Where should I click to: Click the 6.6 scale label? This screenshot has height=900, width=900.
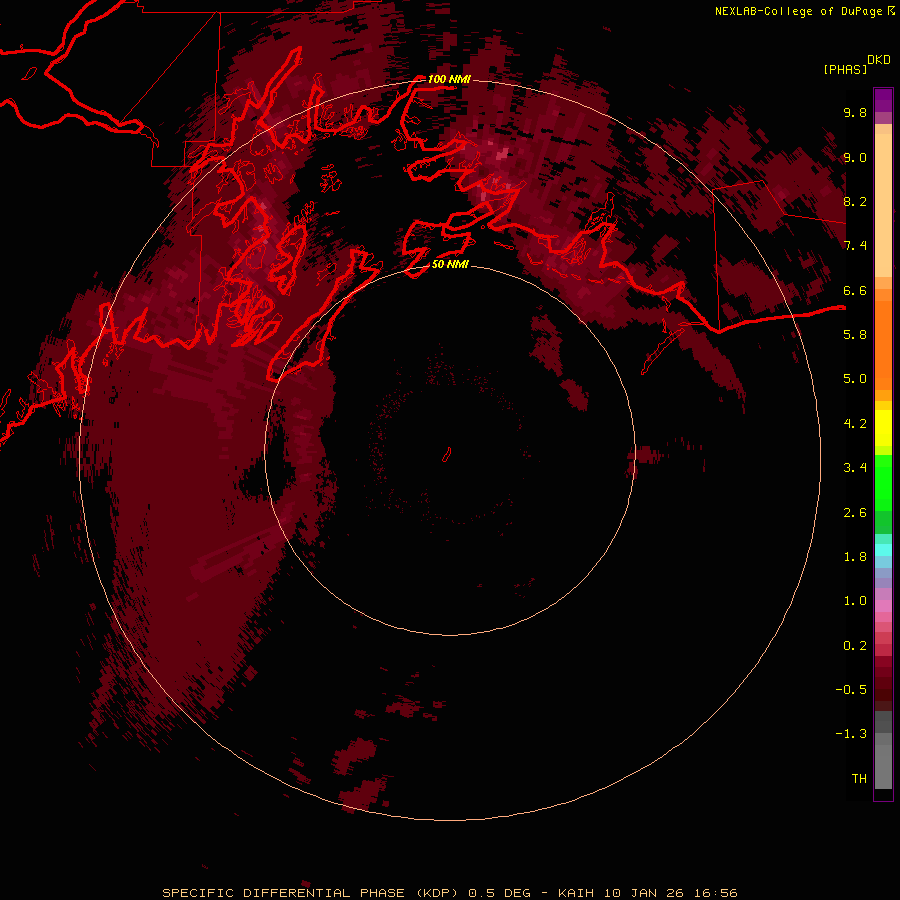click(855, 291)
